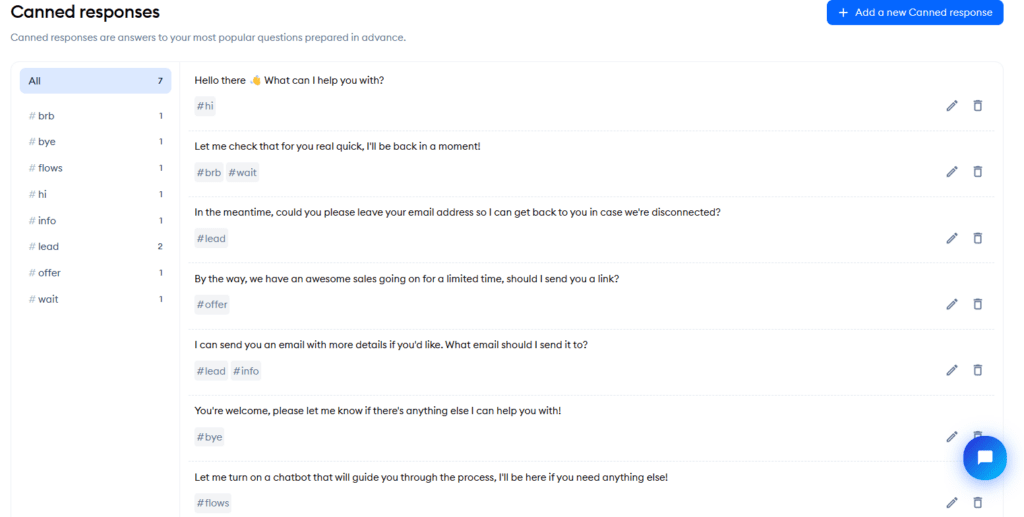Click the #info tag chip on email response

[246, 371]
